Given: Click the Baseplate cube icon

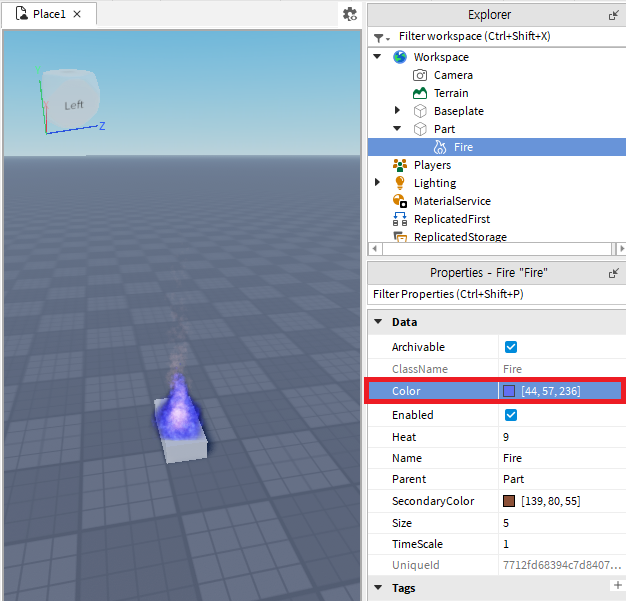Looking at the screenshot, I should pos(420,111).
